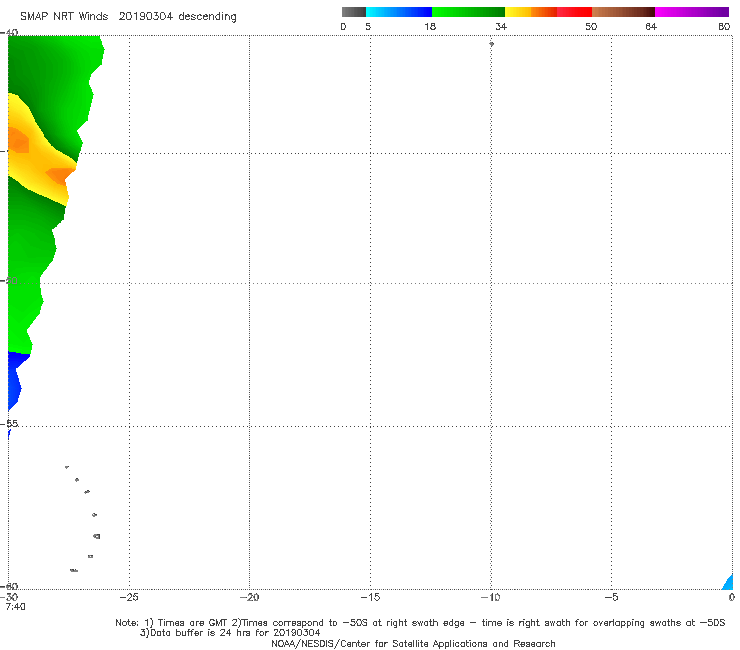Click the color bar label '34'
The image size is (740, 650).
(x=501, y=27)
